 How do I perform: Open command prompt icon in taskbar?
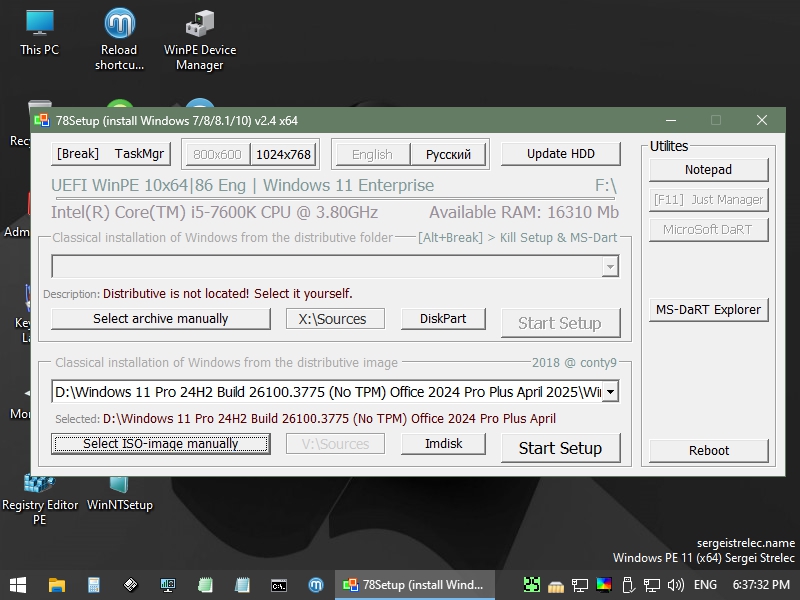click(279, 584)
